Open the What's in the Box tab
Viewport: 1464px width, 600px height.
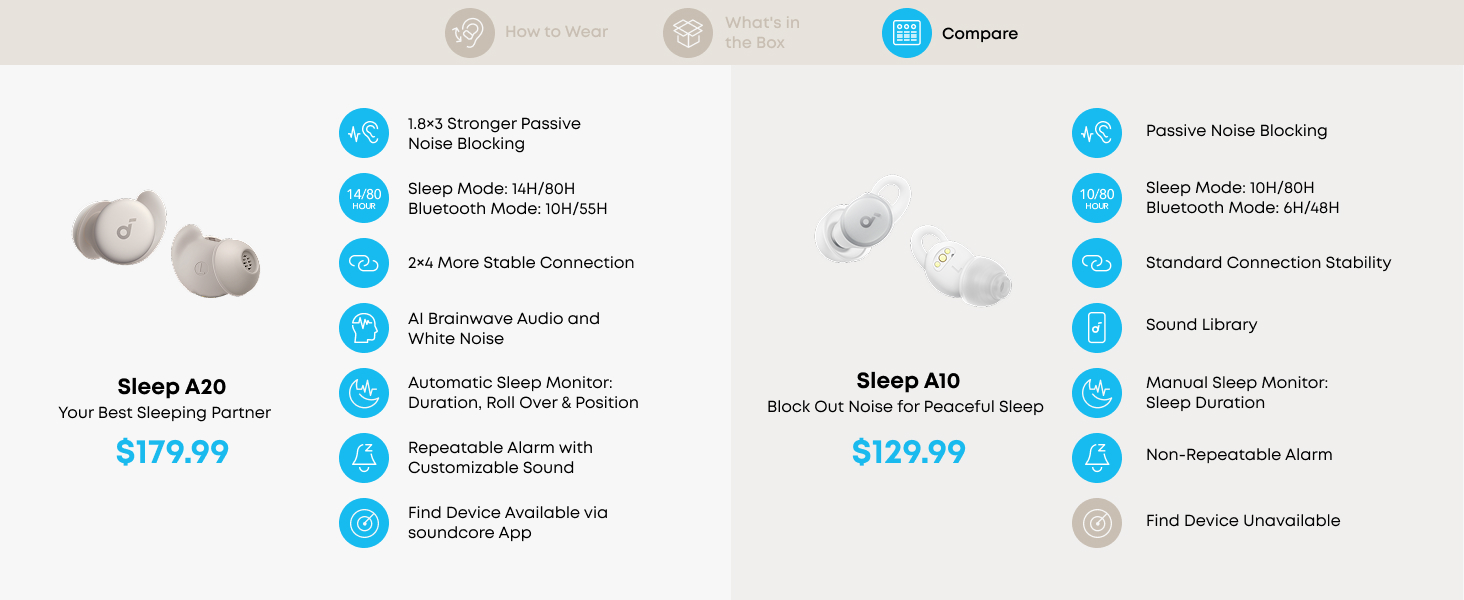point(761,32)
